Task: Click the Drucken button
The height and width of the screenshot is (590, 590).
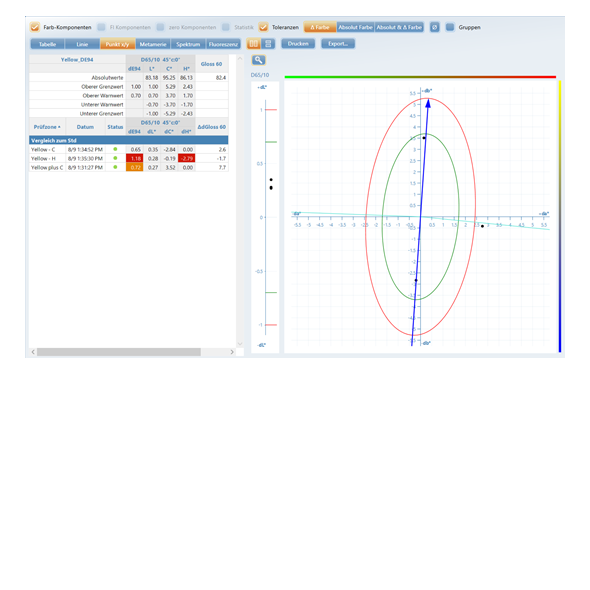Action: pos(298,44)
